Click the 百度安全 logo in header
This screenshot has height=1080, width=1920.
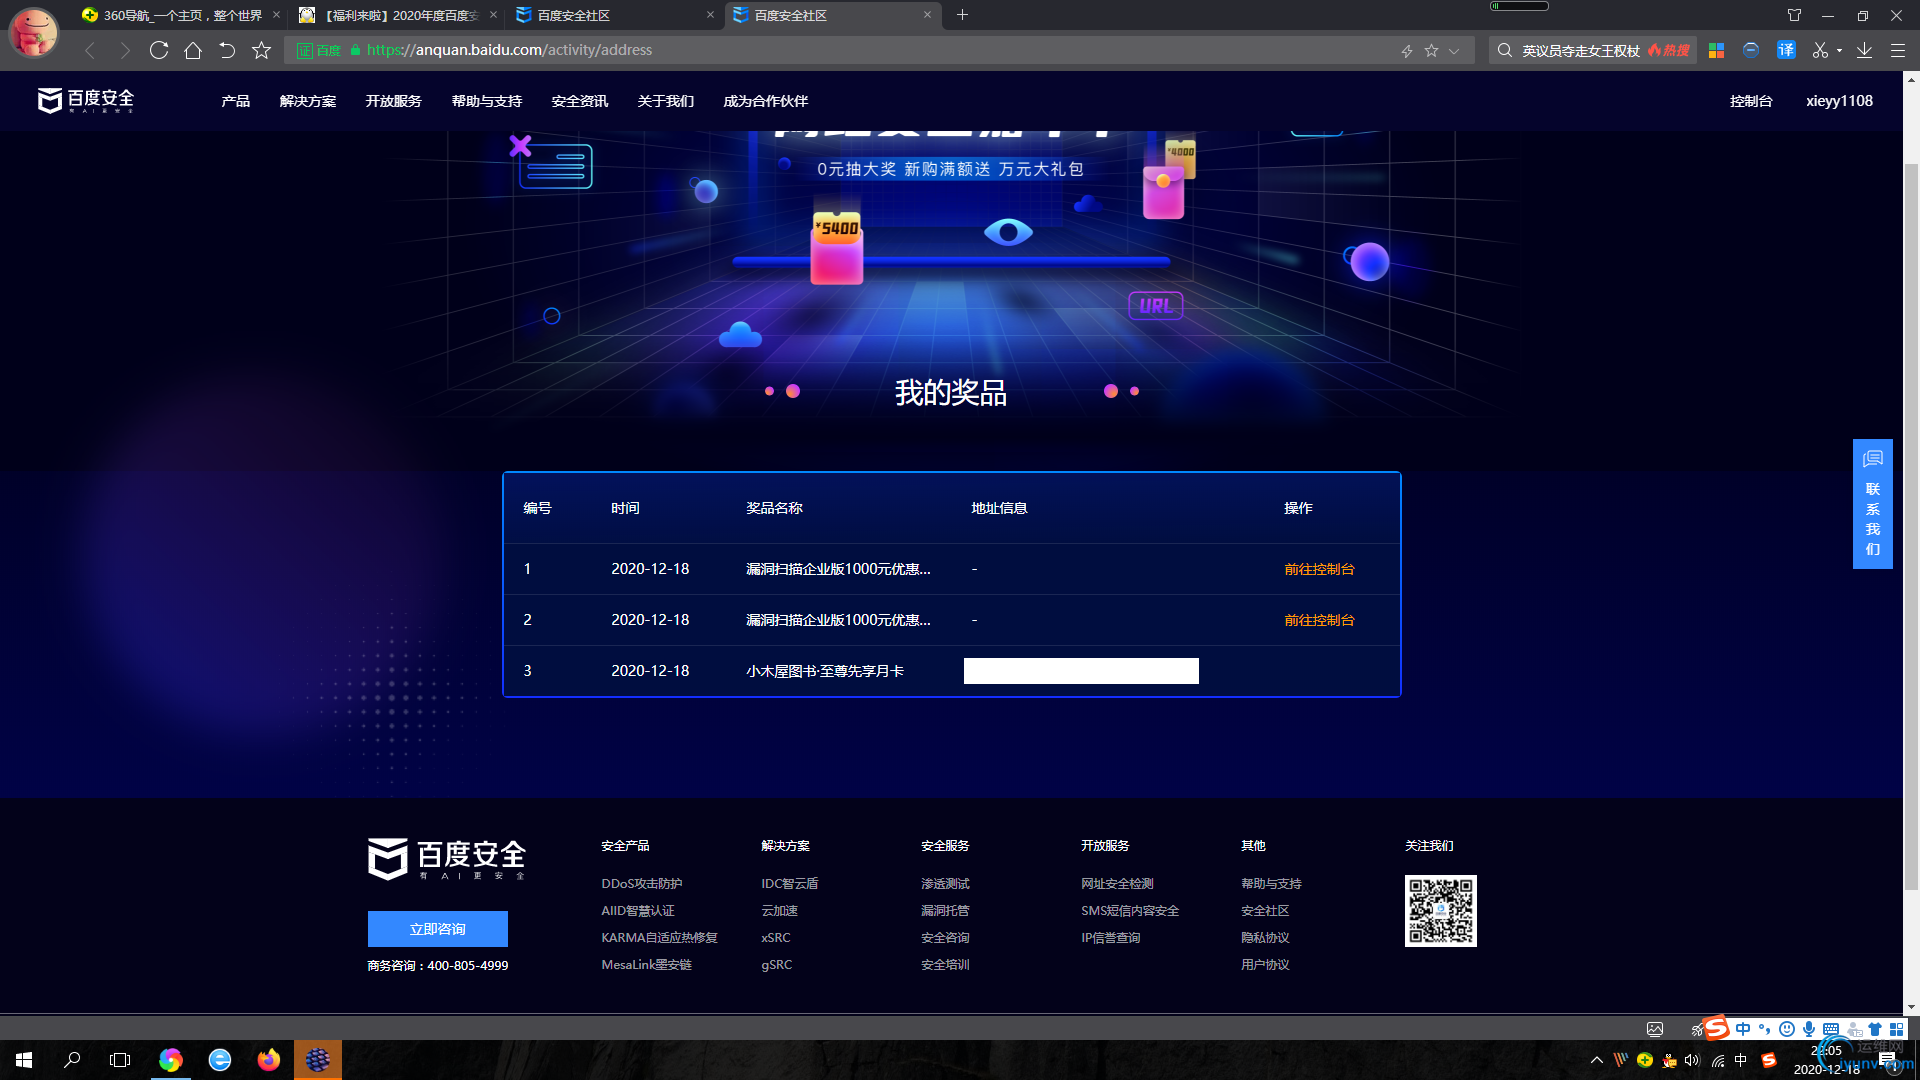click(x=86, y=100)
